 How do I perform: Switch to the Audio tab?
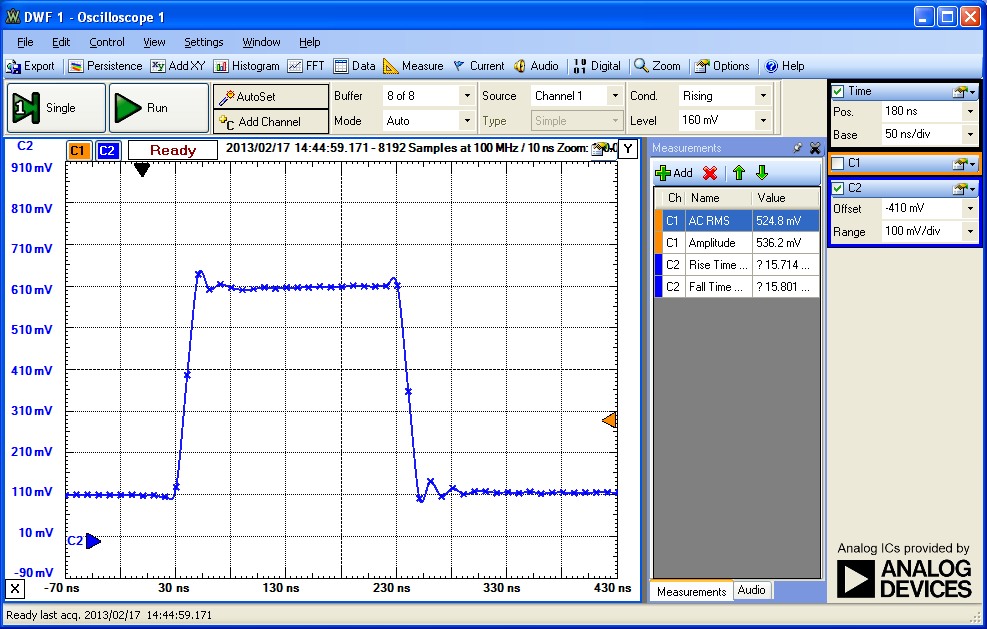click(751, 591)
